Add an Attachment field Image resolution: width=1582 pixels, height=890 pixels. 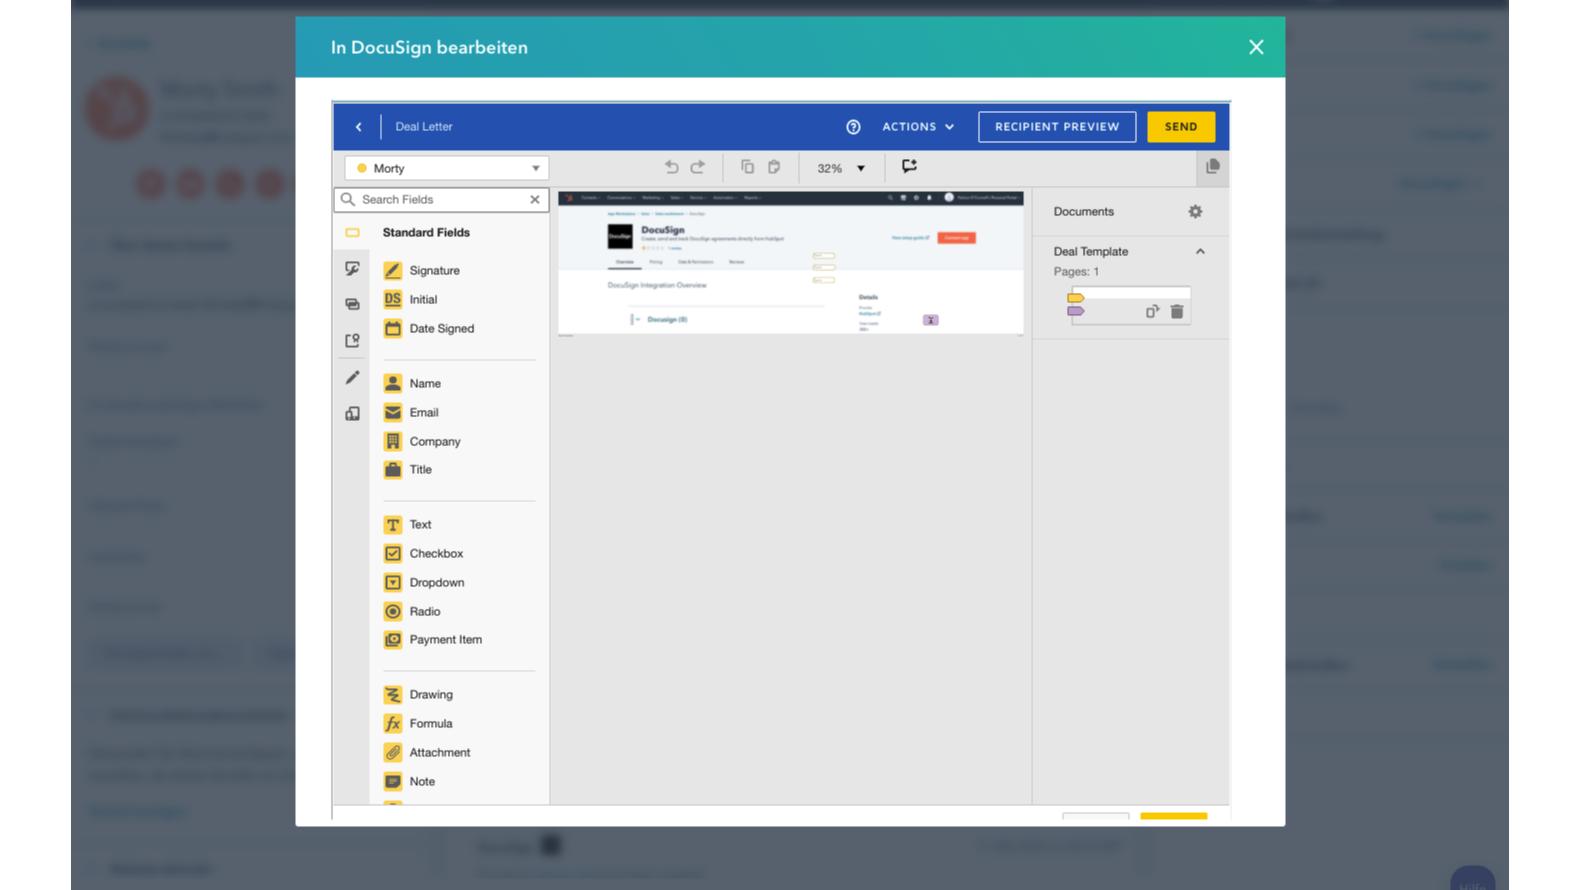coord(438,752)
